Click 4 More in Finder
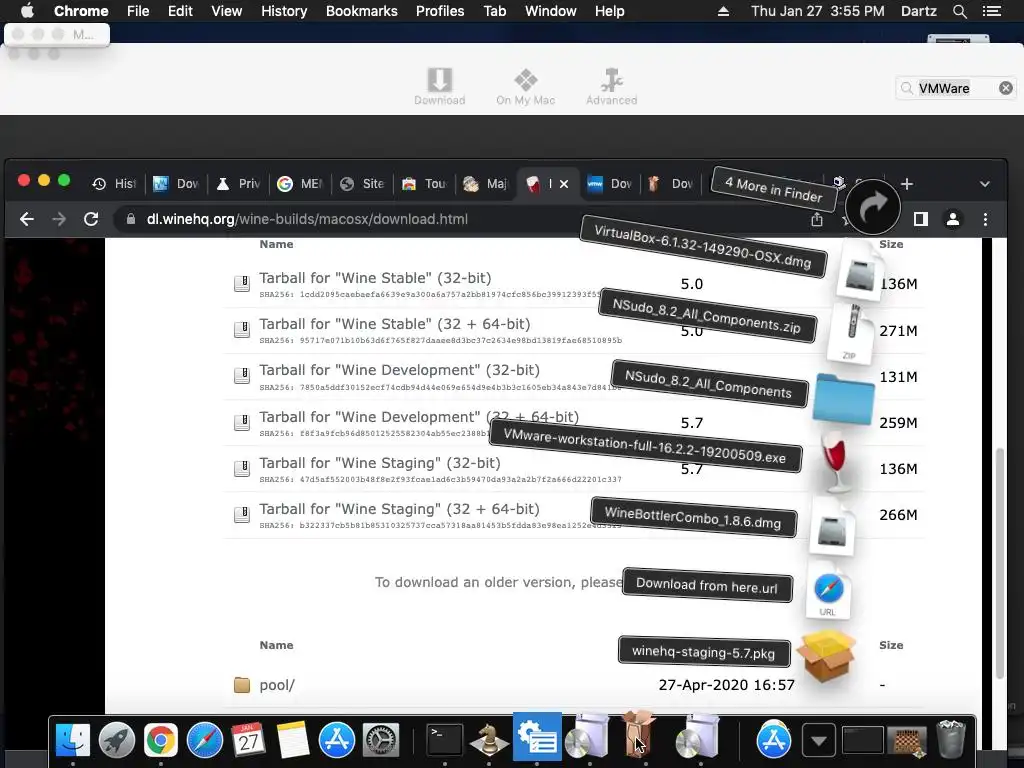 774,189
